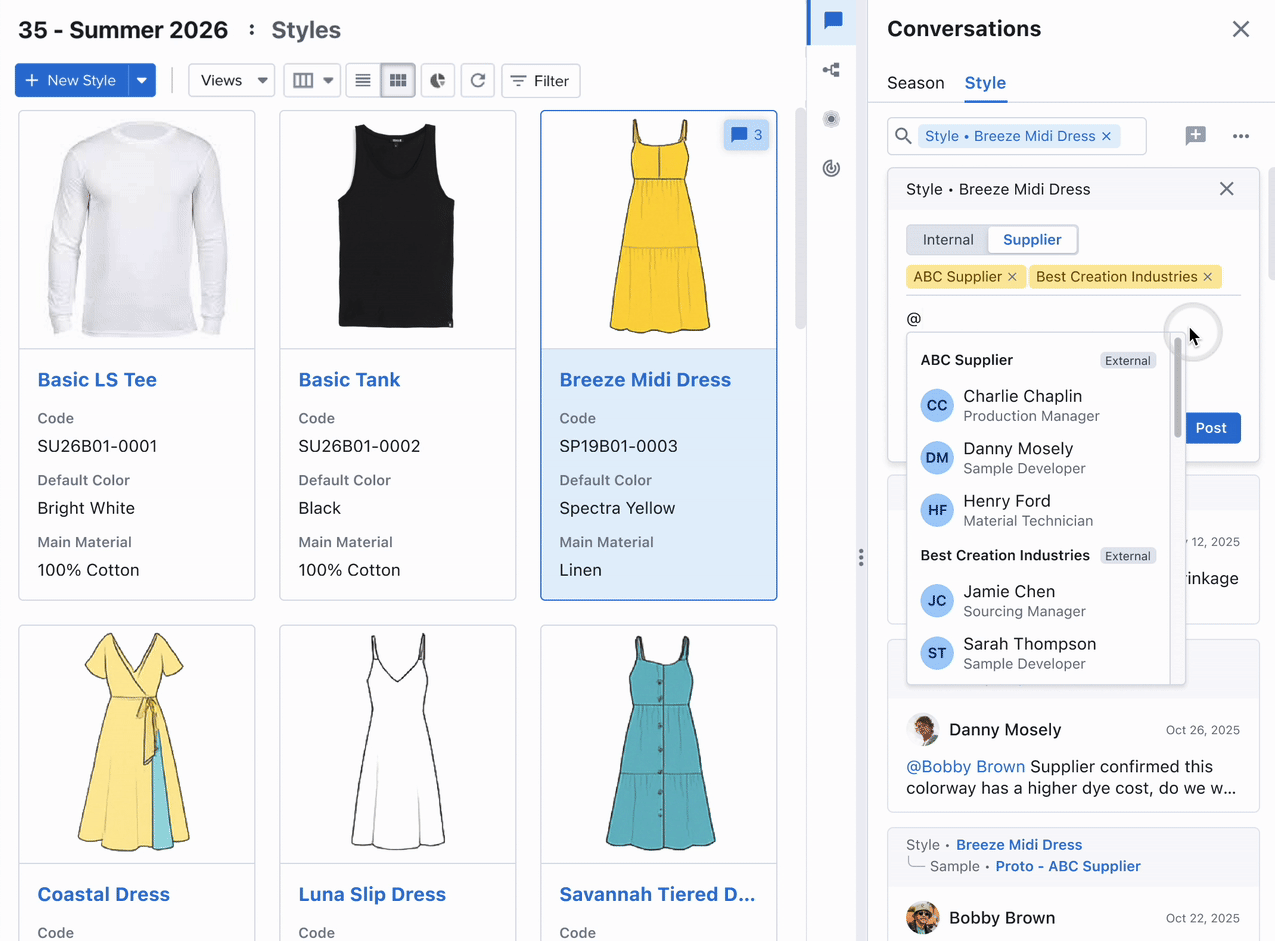Mention Henry Ford, Material Technician
This screenshot has width=1275, height=941.
coord(1038,510)
